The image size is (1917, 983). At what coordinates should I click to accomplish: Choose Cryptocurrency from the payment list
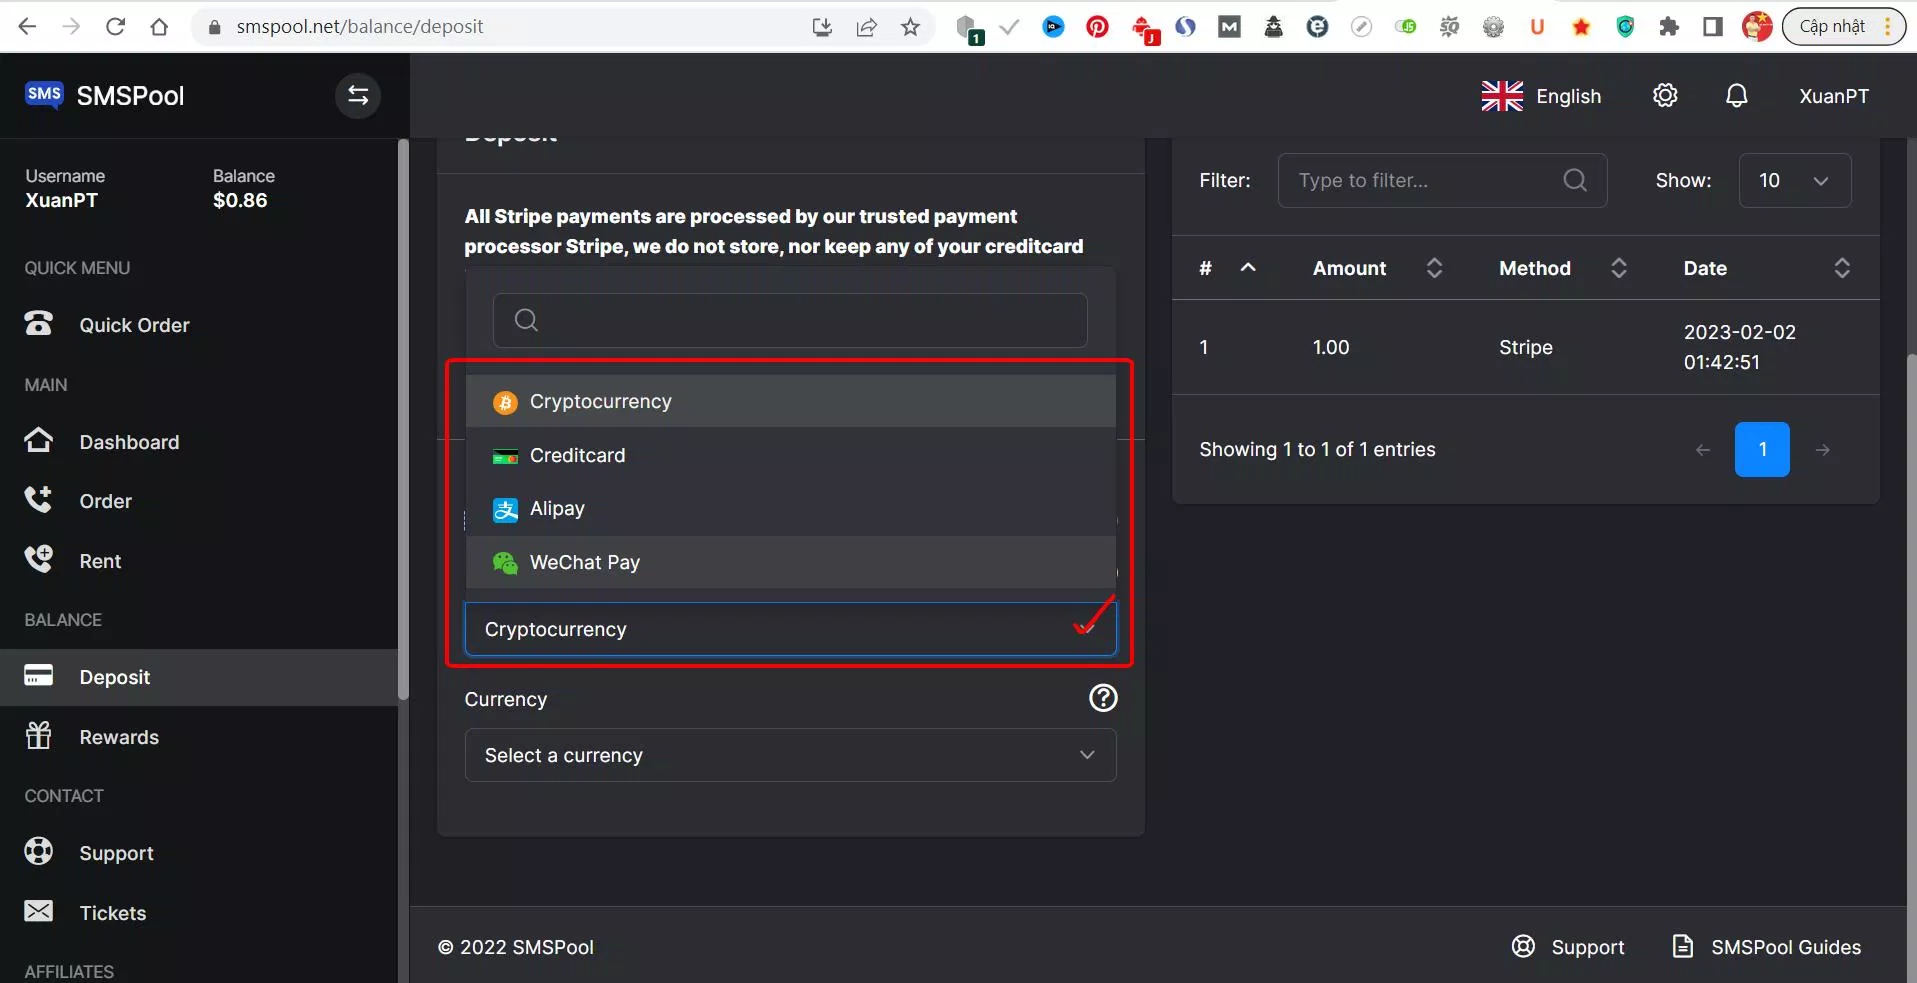point(790,401)
